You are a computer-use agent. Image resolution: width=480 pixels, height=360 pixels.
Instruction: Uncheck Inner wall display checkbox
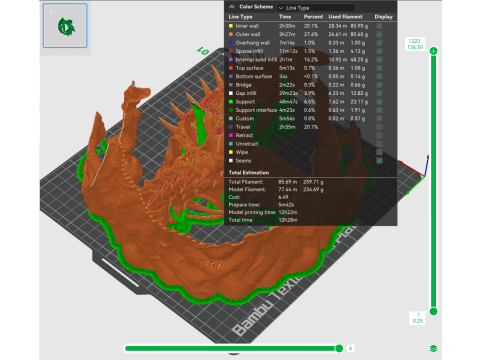click(x=379, y=26)
